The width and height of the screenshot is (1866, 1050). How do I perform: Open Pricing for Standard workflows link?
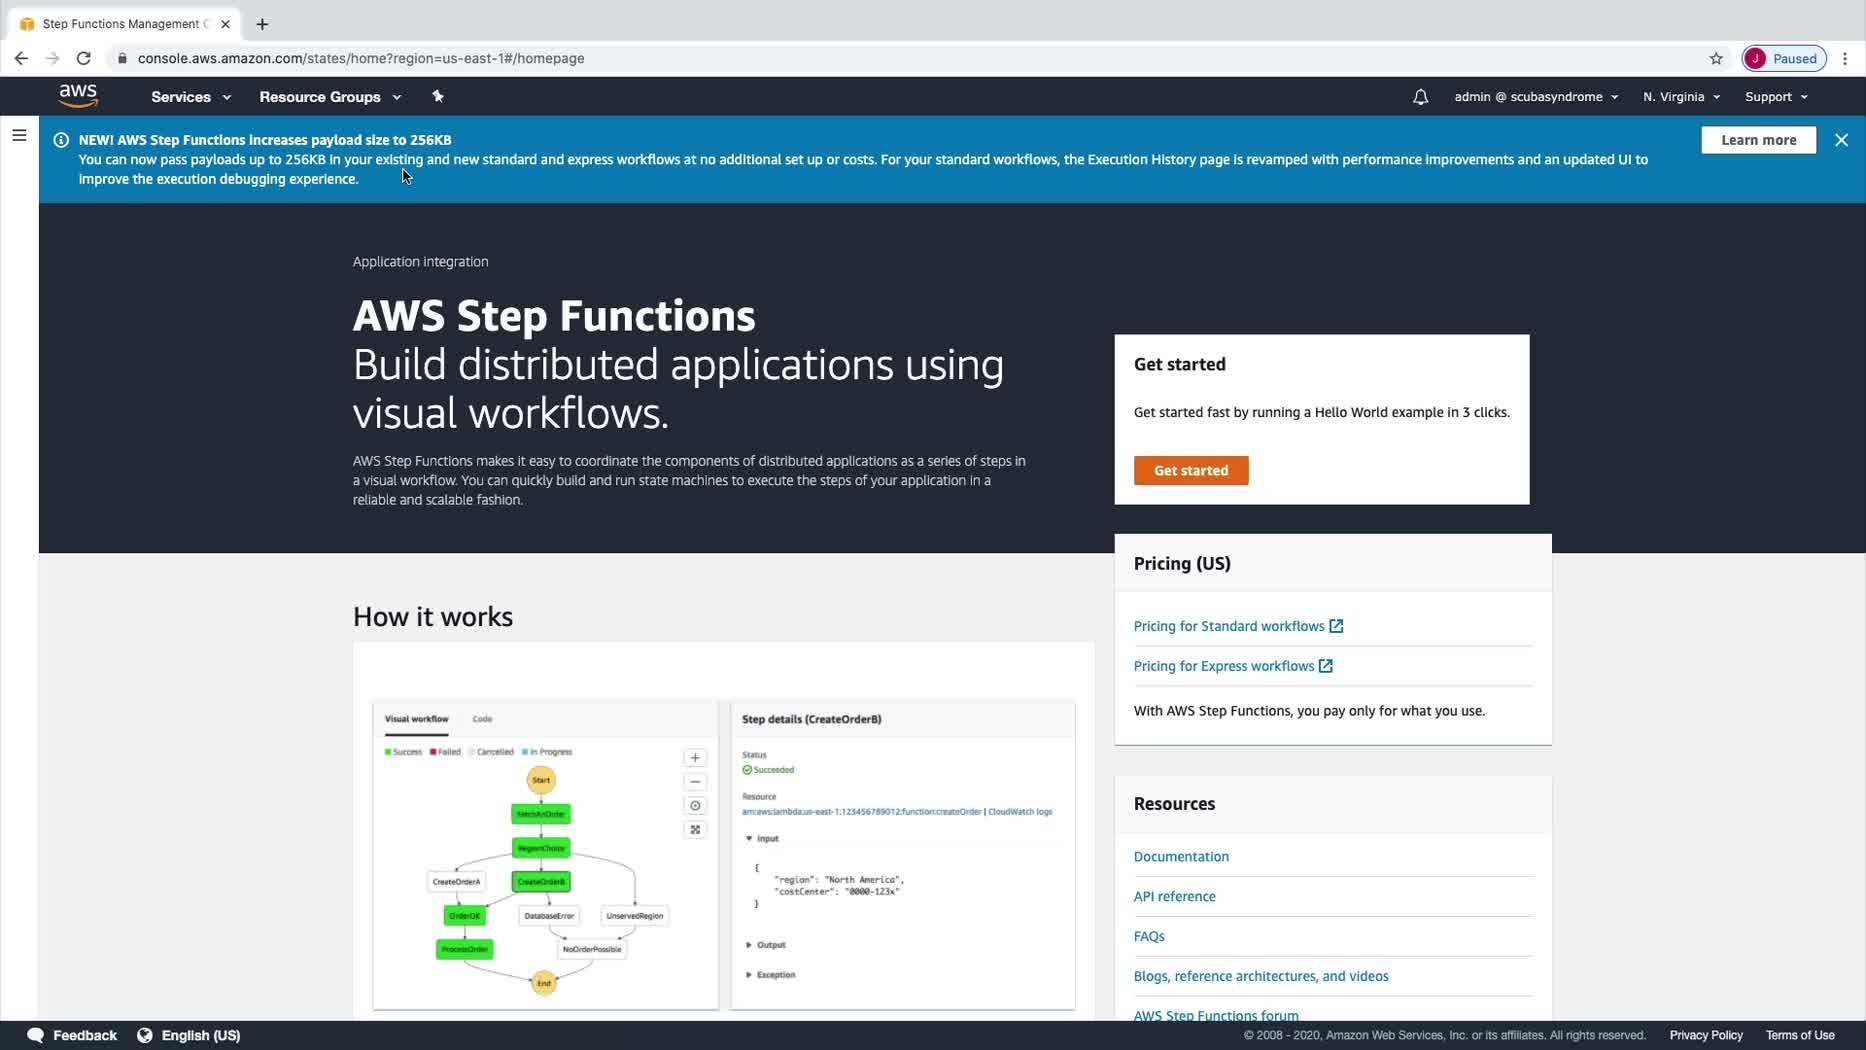(1228, 626)
